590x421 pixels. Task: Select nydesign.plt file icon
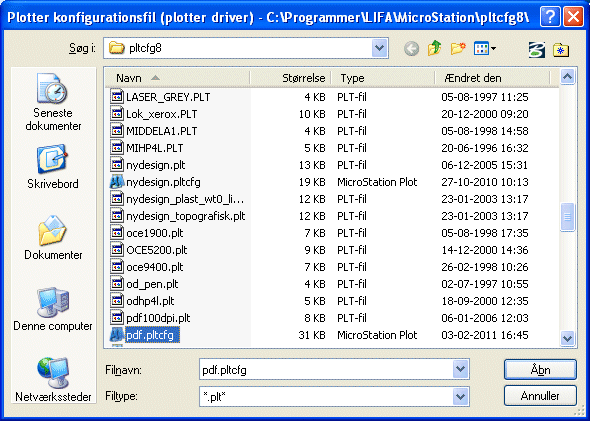117,164
